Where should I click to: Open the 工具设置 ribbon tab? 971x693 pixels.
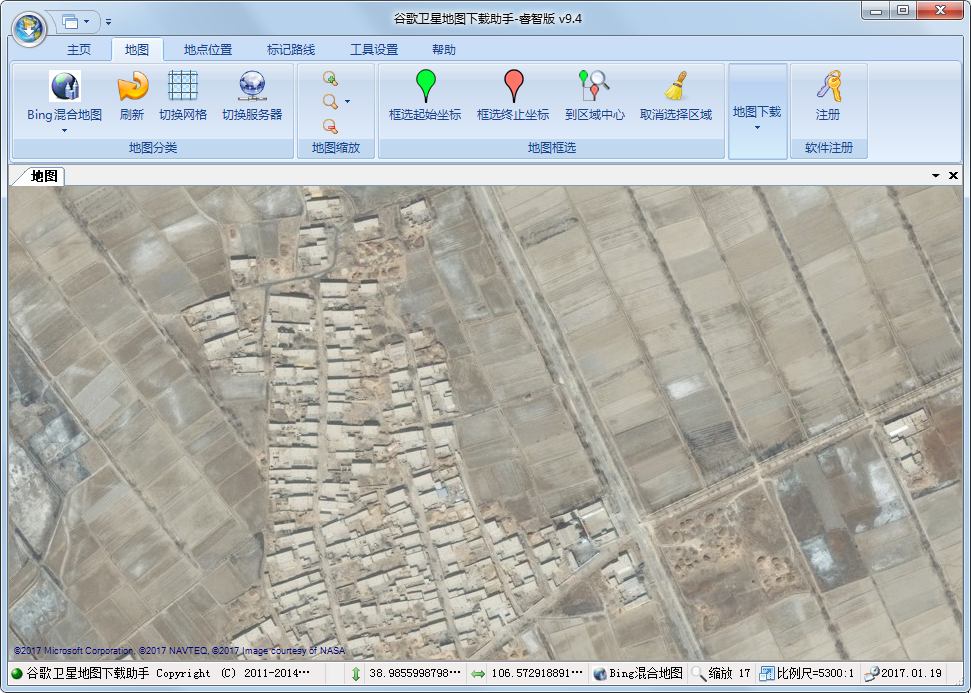374,50
